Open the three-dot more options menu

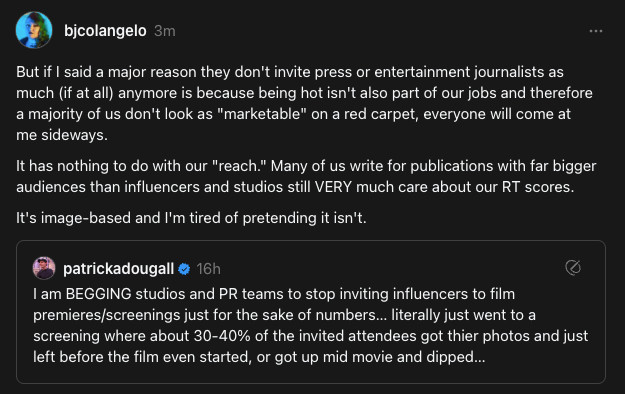[x=596, y=31]
